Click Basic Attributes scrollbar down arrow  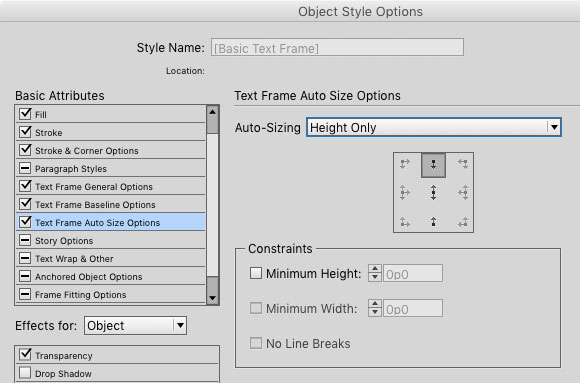pos(212,298)
